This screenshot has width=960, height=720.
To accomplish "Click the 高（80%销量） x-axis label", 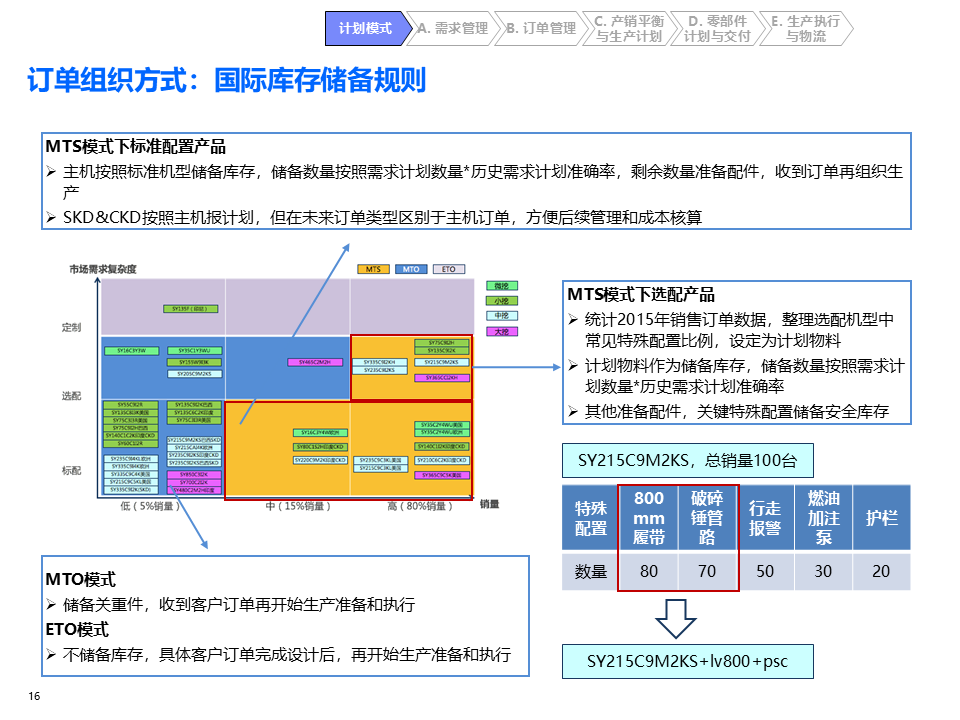I will (420, 506).
